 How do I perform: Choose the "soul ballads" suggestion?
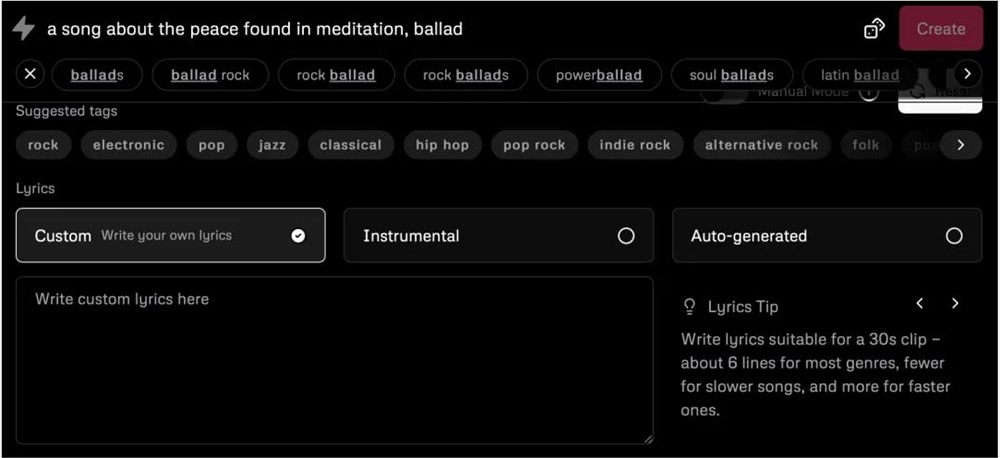[731, 75]
